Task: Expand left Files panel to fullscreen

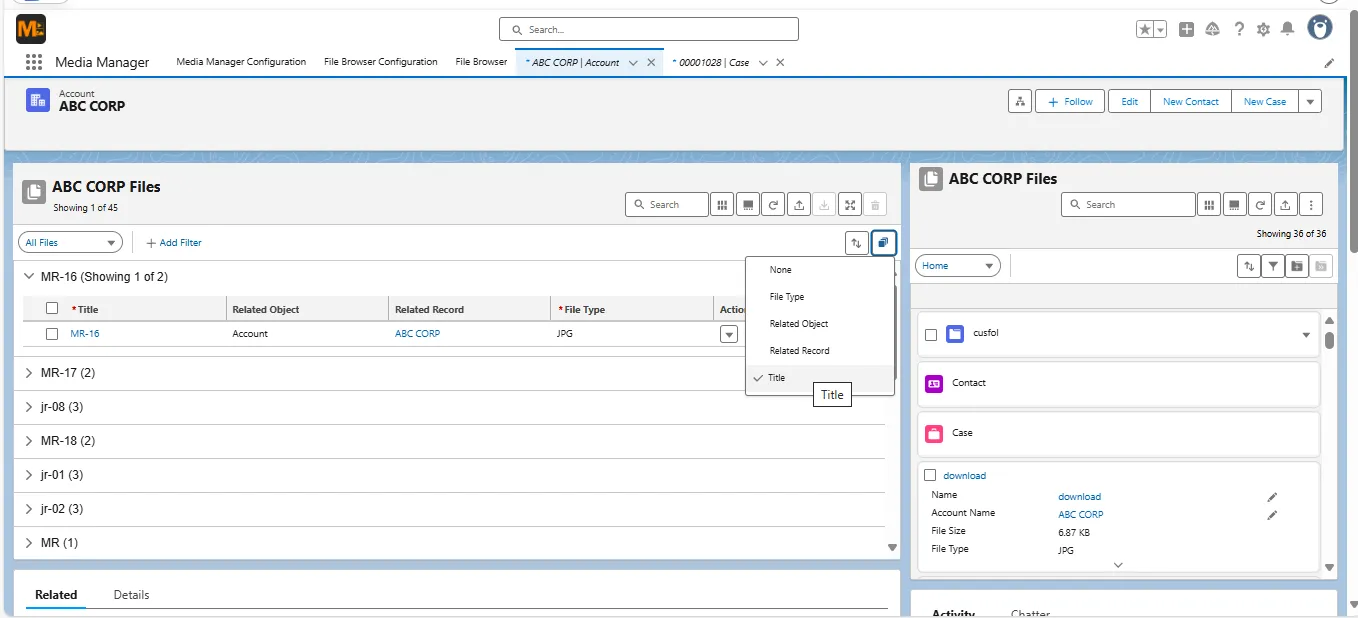Action: (x=849, y=205)
